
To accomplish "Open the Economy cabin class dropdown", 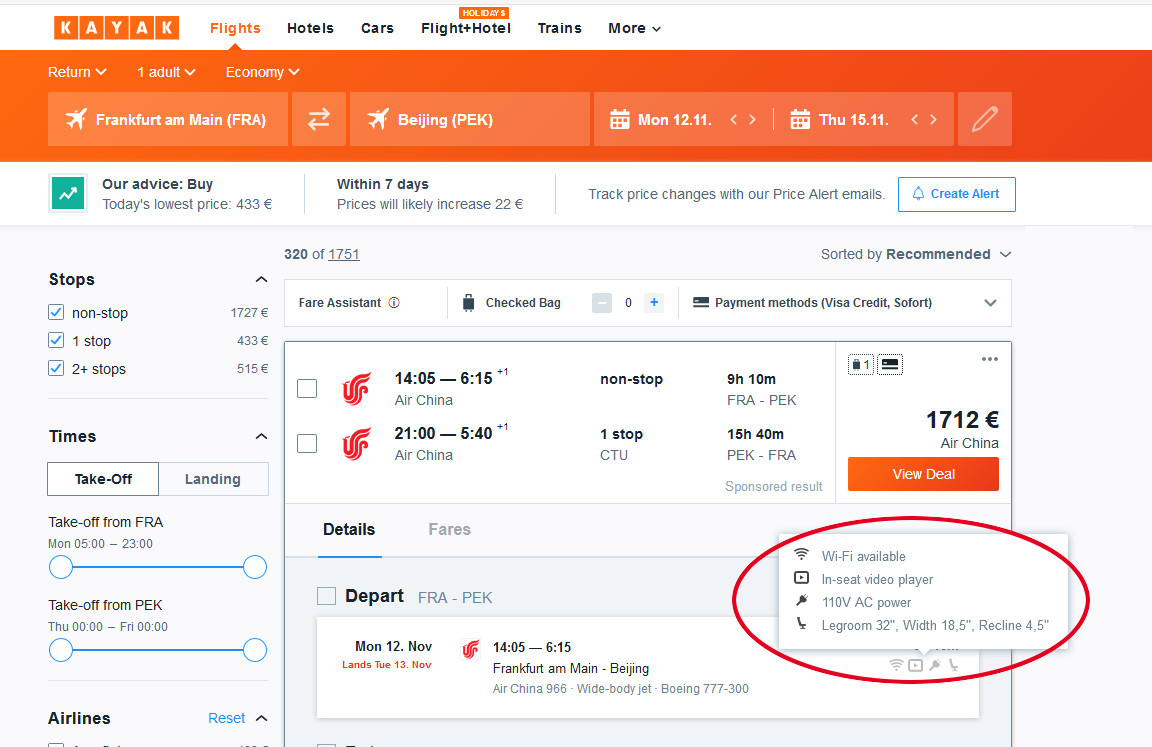I will (x=262, y=72).
